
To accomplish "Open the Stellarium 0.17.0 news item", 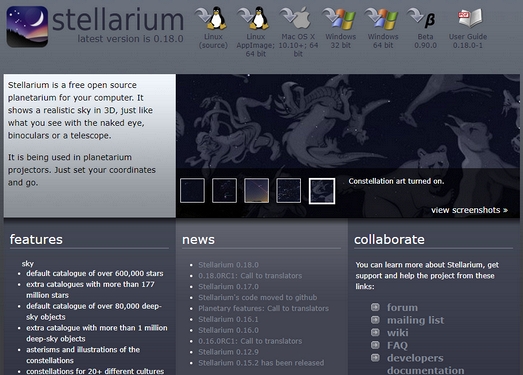I will pyautogui.click(x=228, y=287).
